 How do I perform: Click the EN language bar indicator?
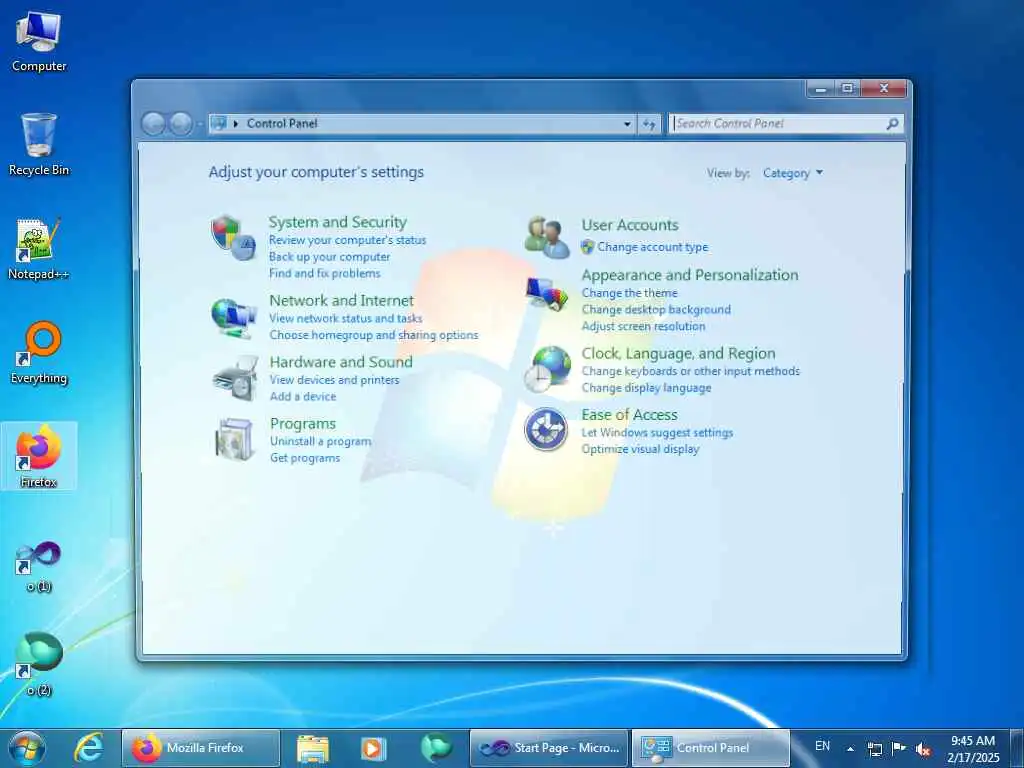pyautogui.click(x=822, y=746)
